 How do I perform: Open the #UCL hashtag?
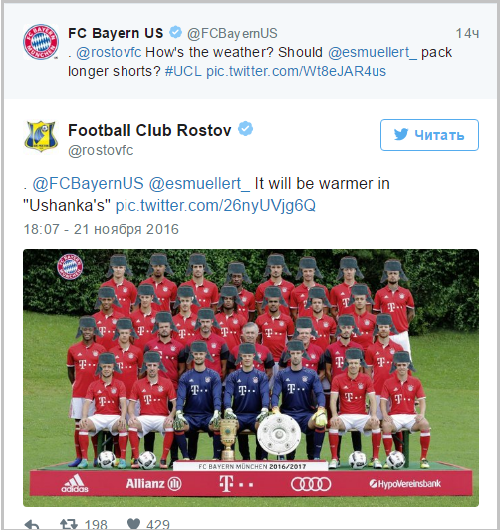pyautogui.click(x=183, y=71)
